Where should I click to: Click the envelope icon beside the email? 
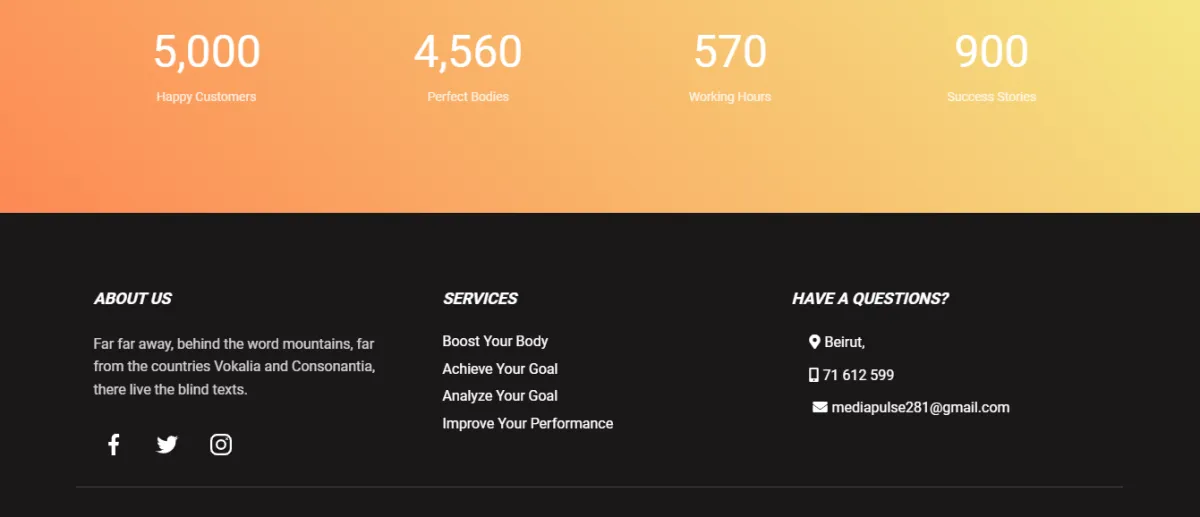point(820,407)
